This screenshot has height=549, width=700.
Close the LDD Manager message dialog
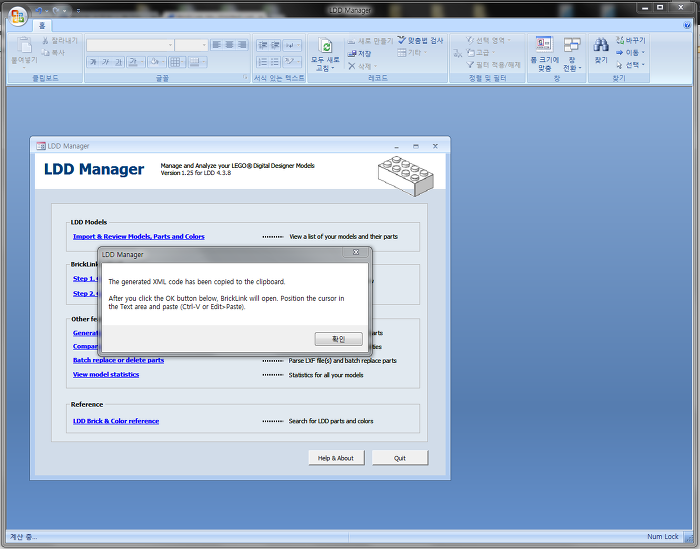tap(356, 252)
